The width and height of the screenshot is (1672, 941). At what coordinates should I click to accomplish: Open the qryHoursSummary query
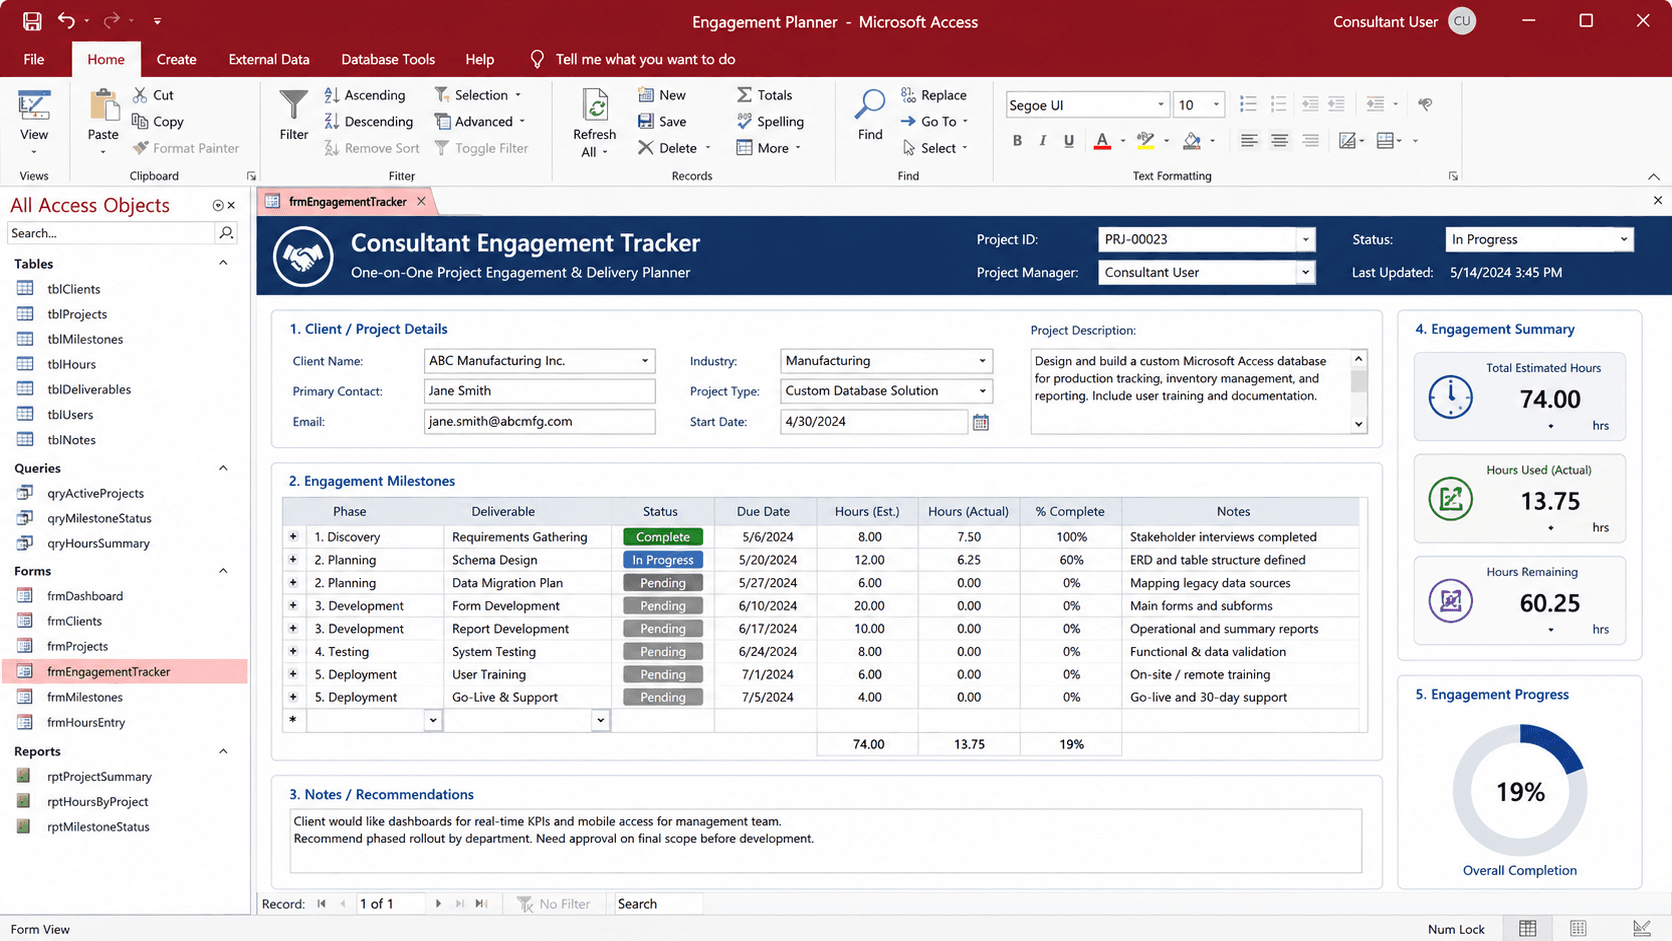click(98, 543)
